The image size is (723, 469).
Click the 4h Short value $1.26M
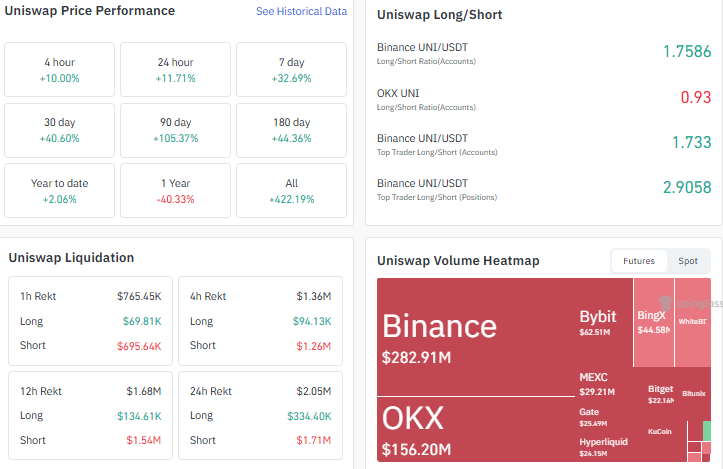pos(314,346)
